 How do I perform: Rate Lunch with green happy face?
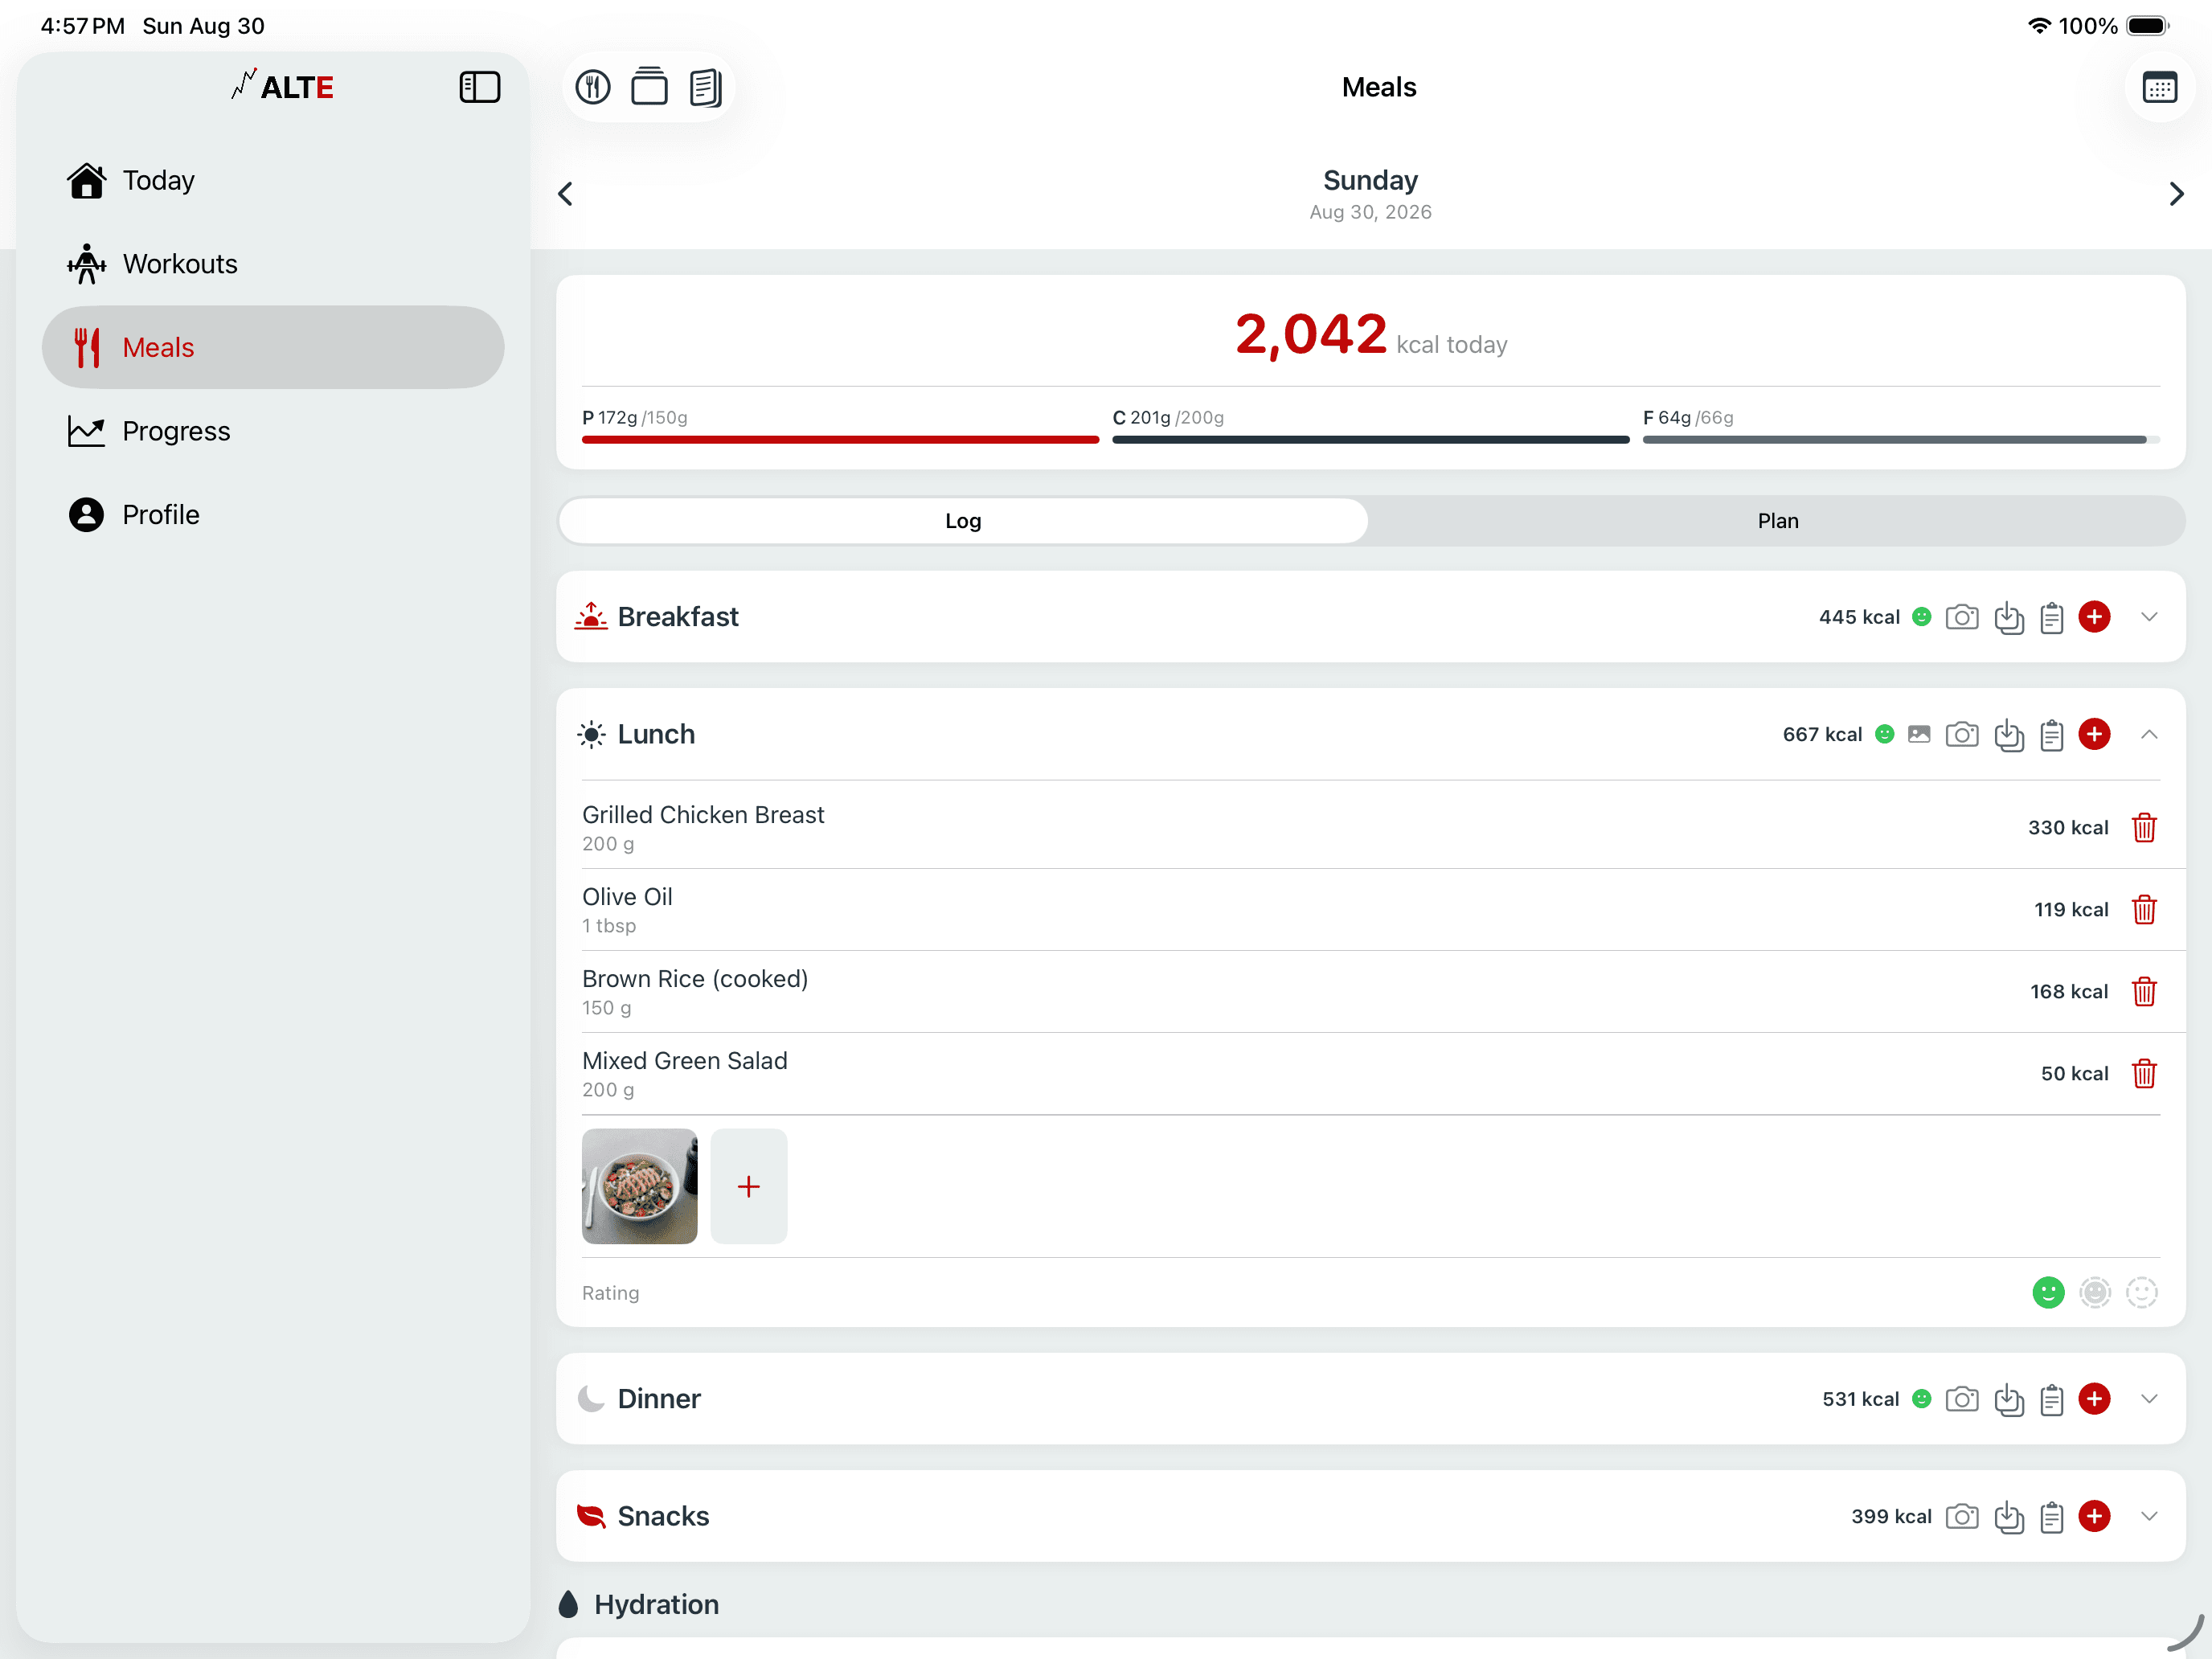[2048, 1293]
